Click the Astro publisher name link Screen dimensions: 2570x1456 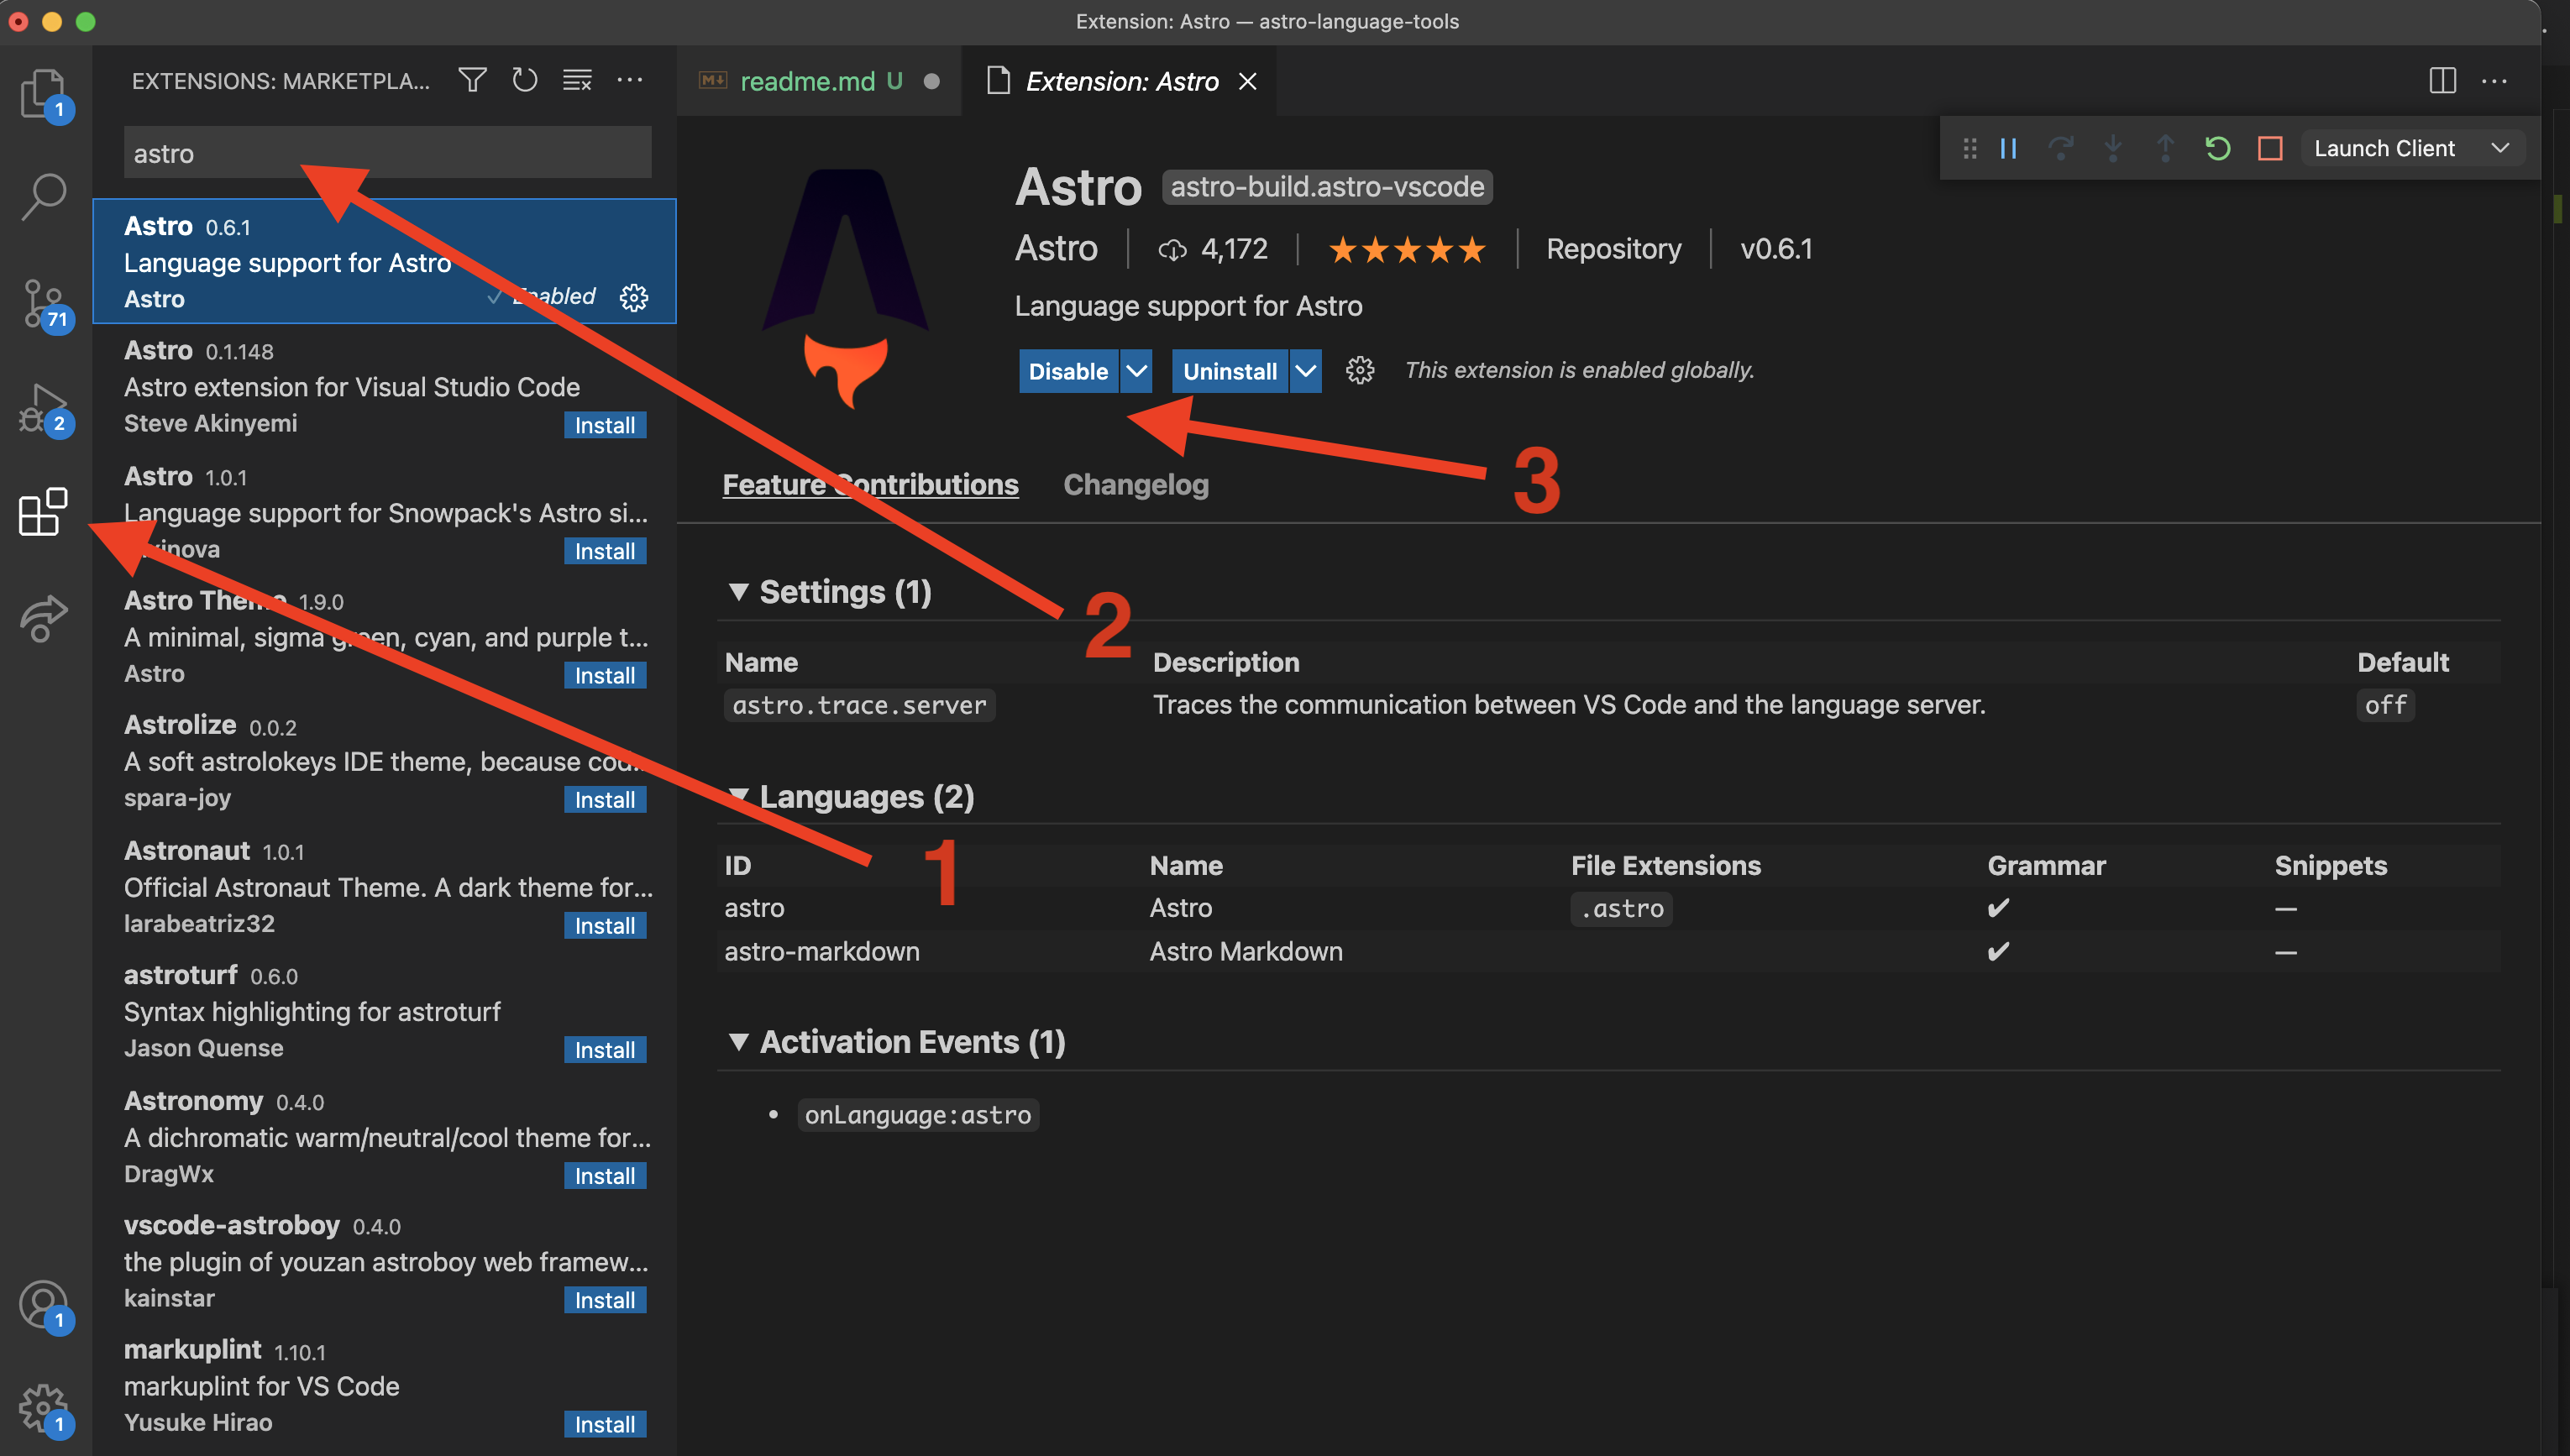point(1056,248)
